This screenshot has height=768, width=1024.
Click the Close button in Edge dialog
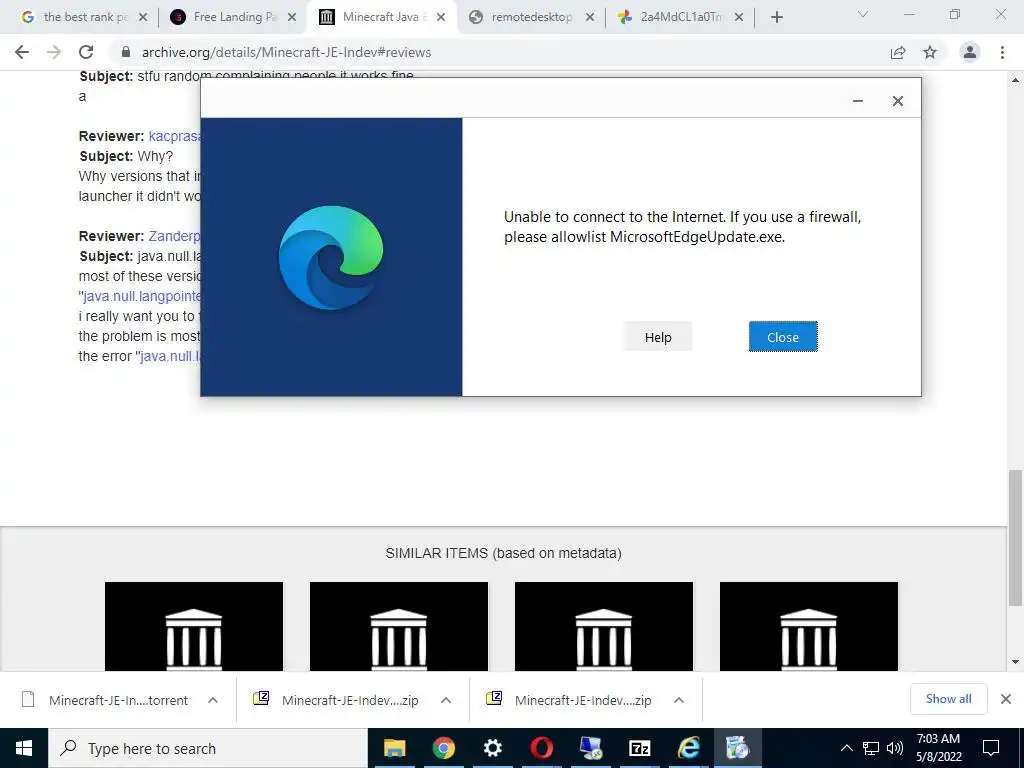click(x=783, y=337)
